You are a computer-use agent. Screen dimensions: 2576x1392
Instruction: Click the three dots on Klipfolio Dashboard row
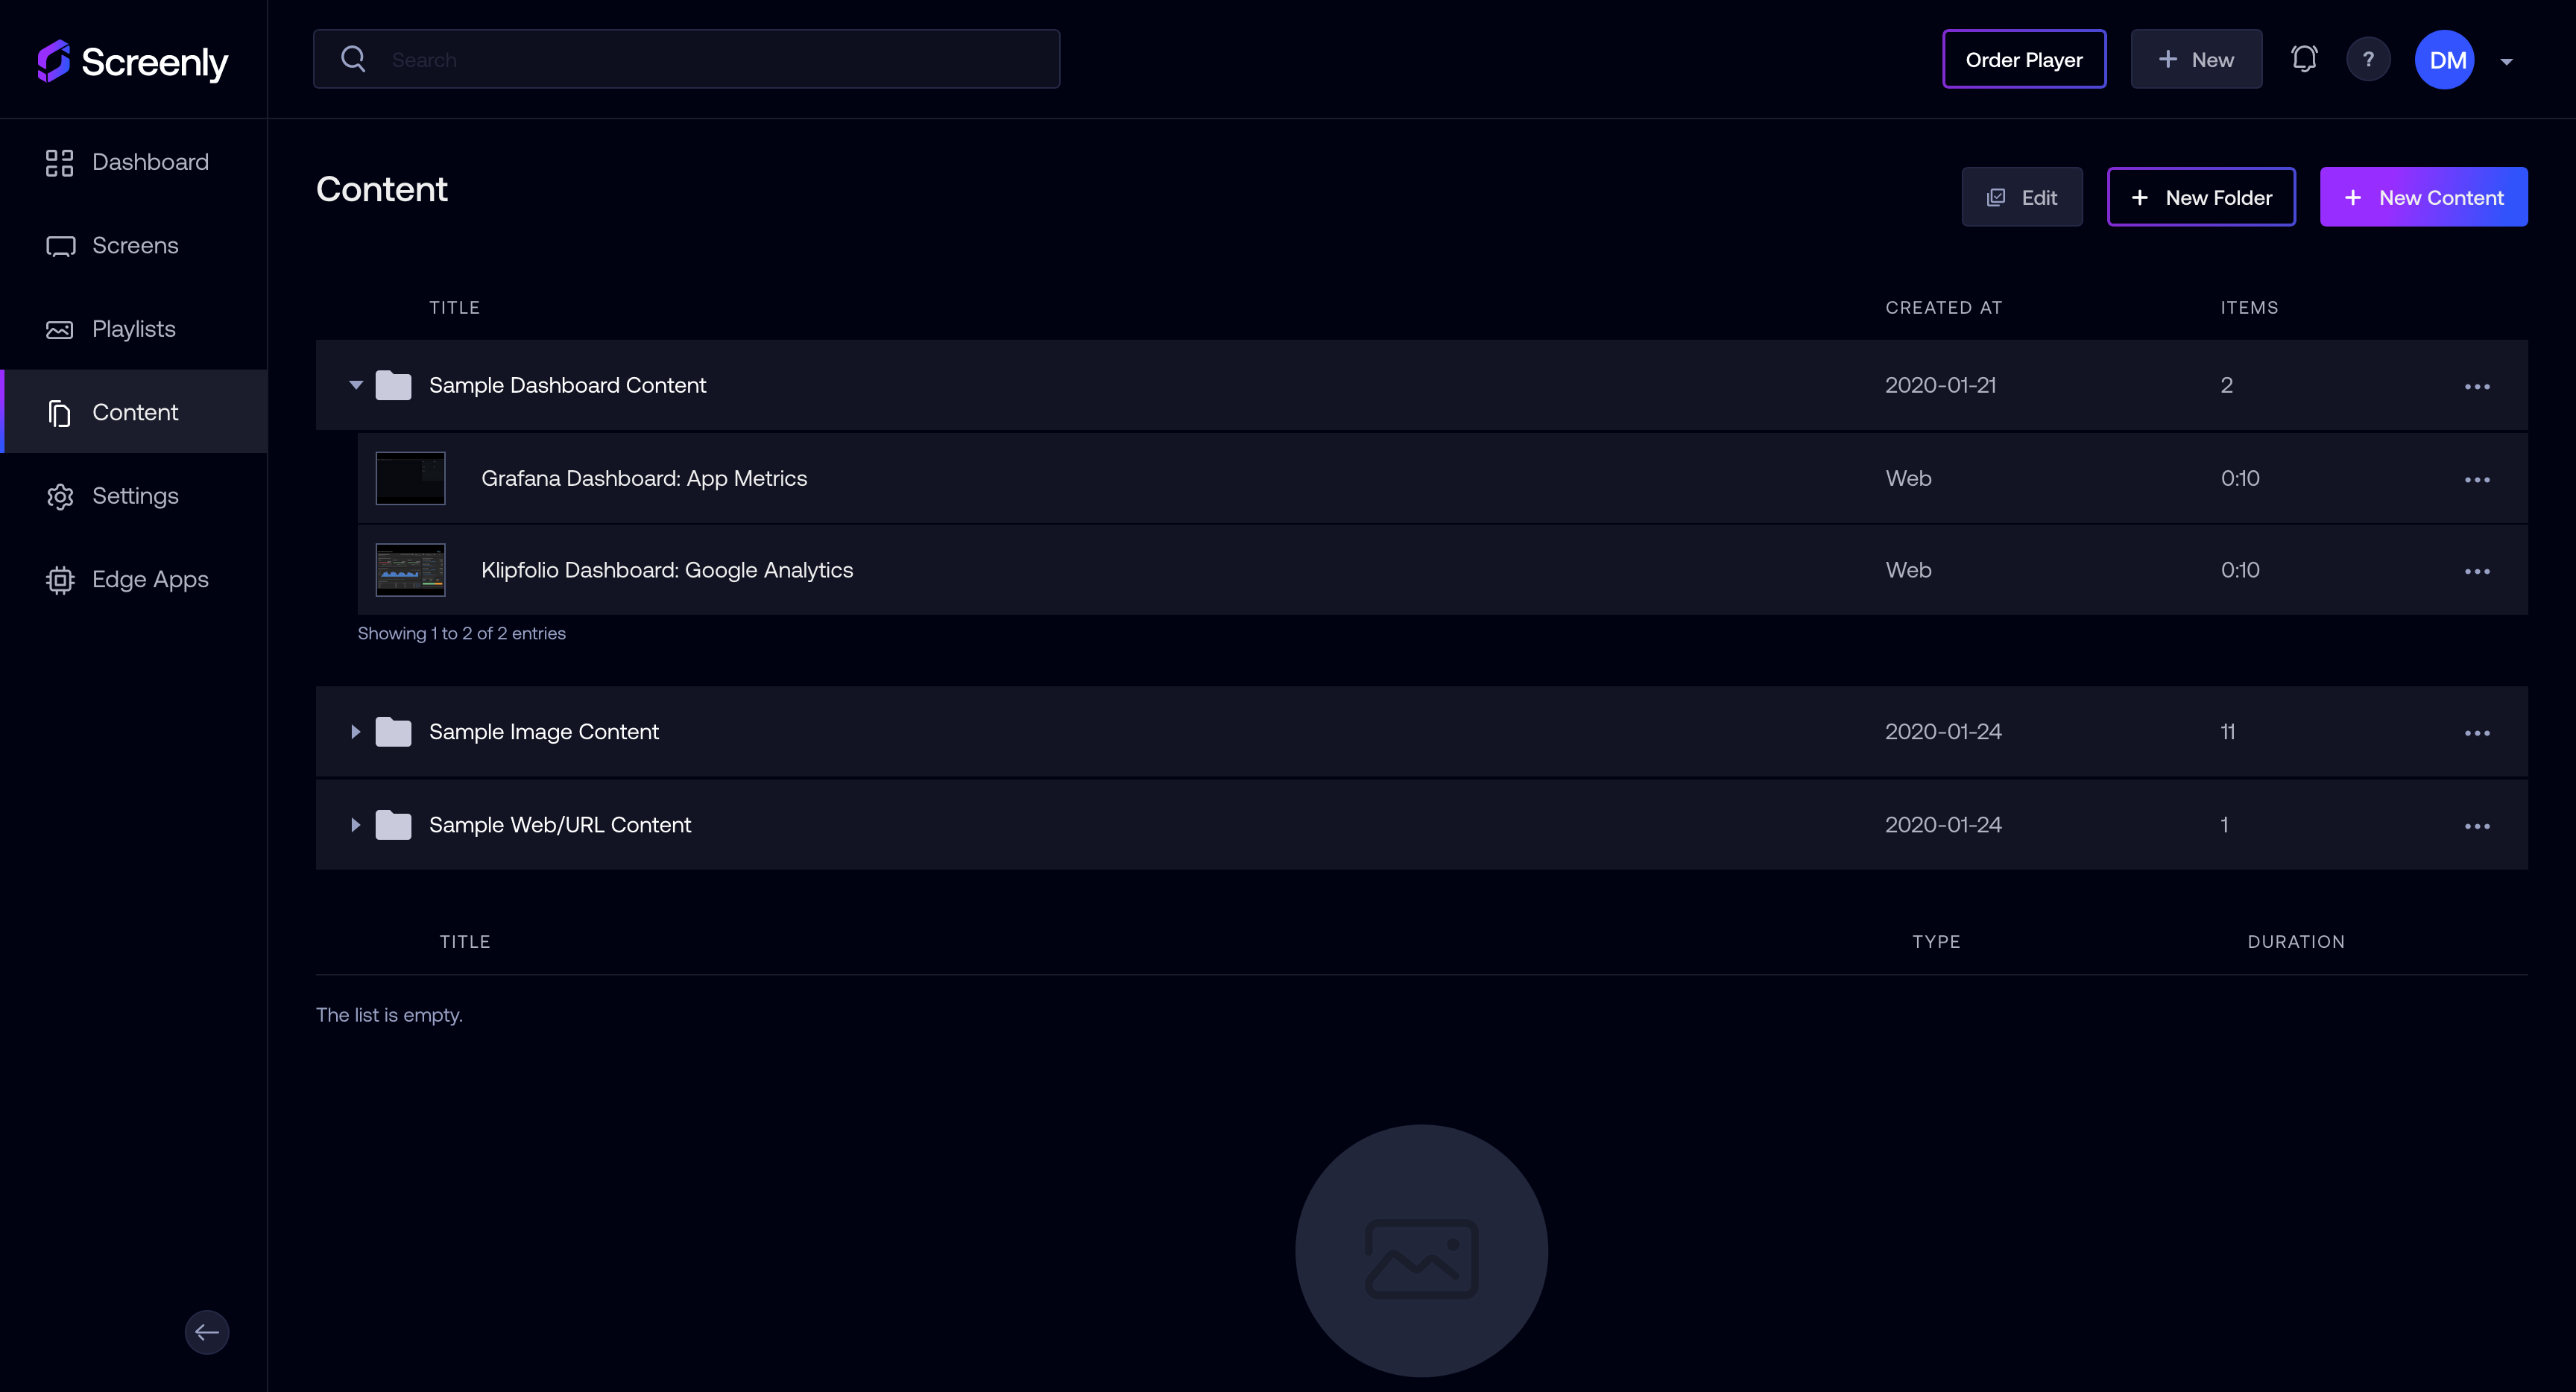(x=2477, y=571)
